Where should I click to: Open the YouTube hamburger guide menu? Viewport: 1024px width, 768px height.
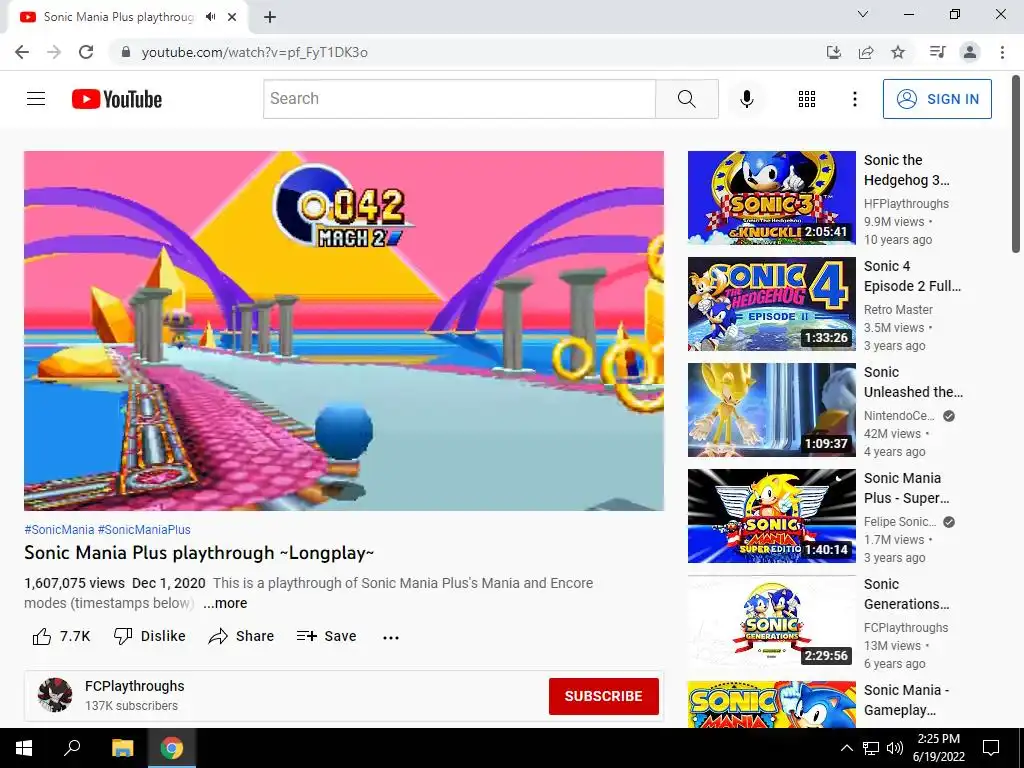(x=36, y=99)
